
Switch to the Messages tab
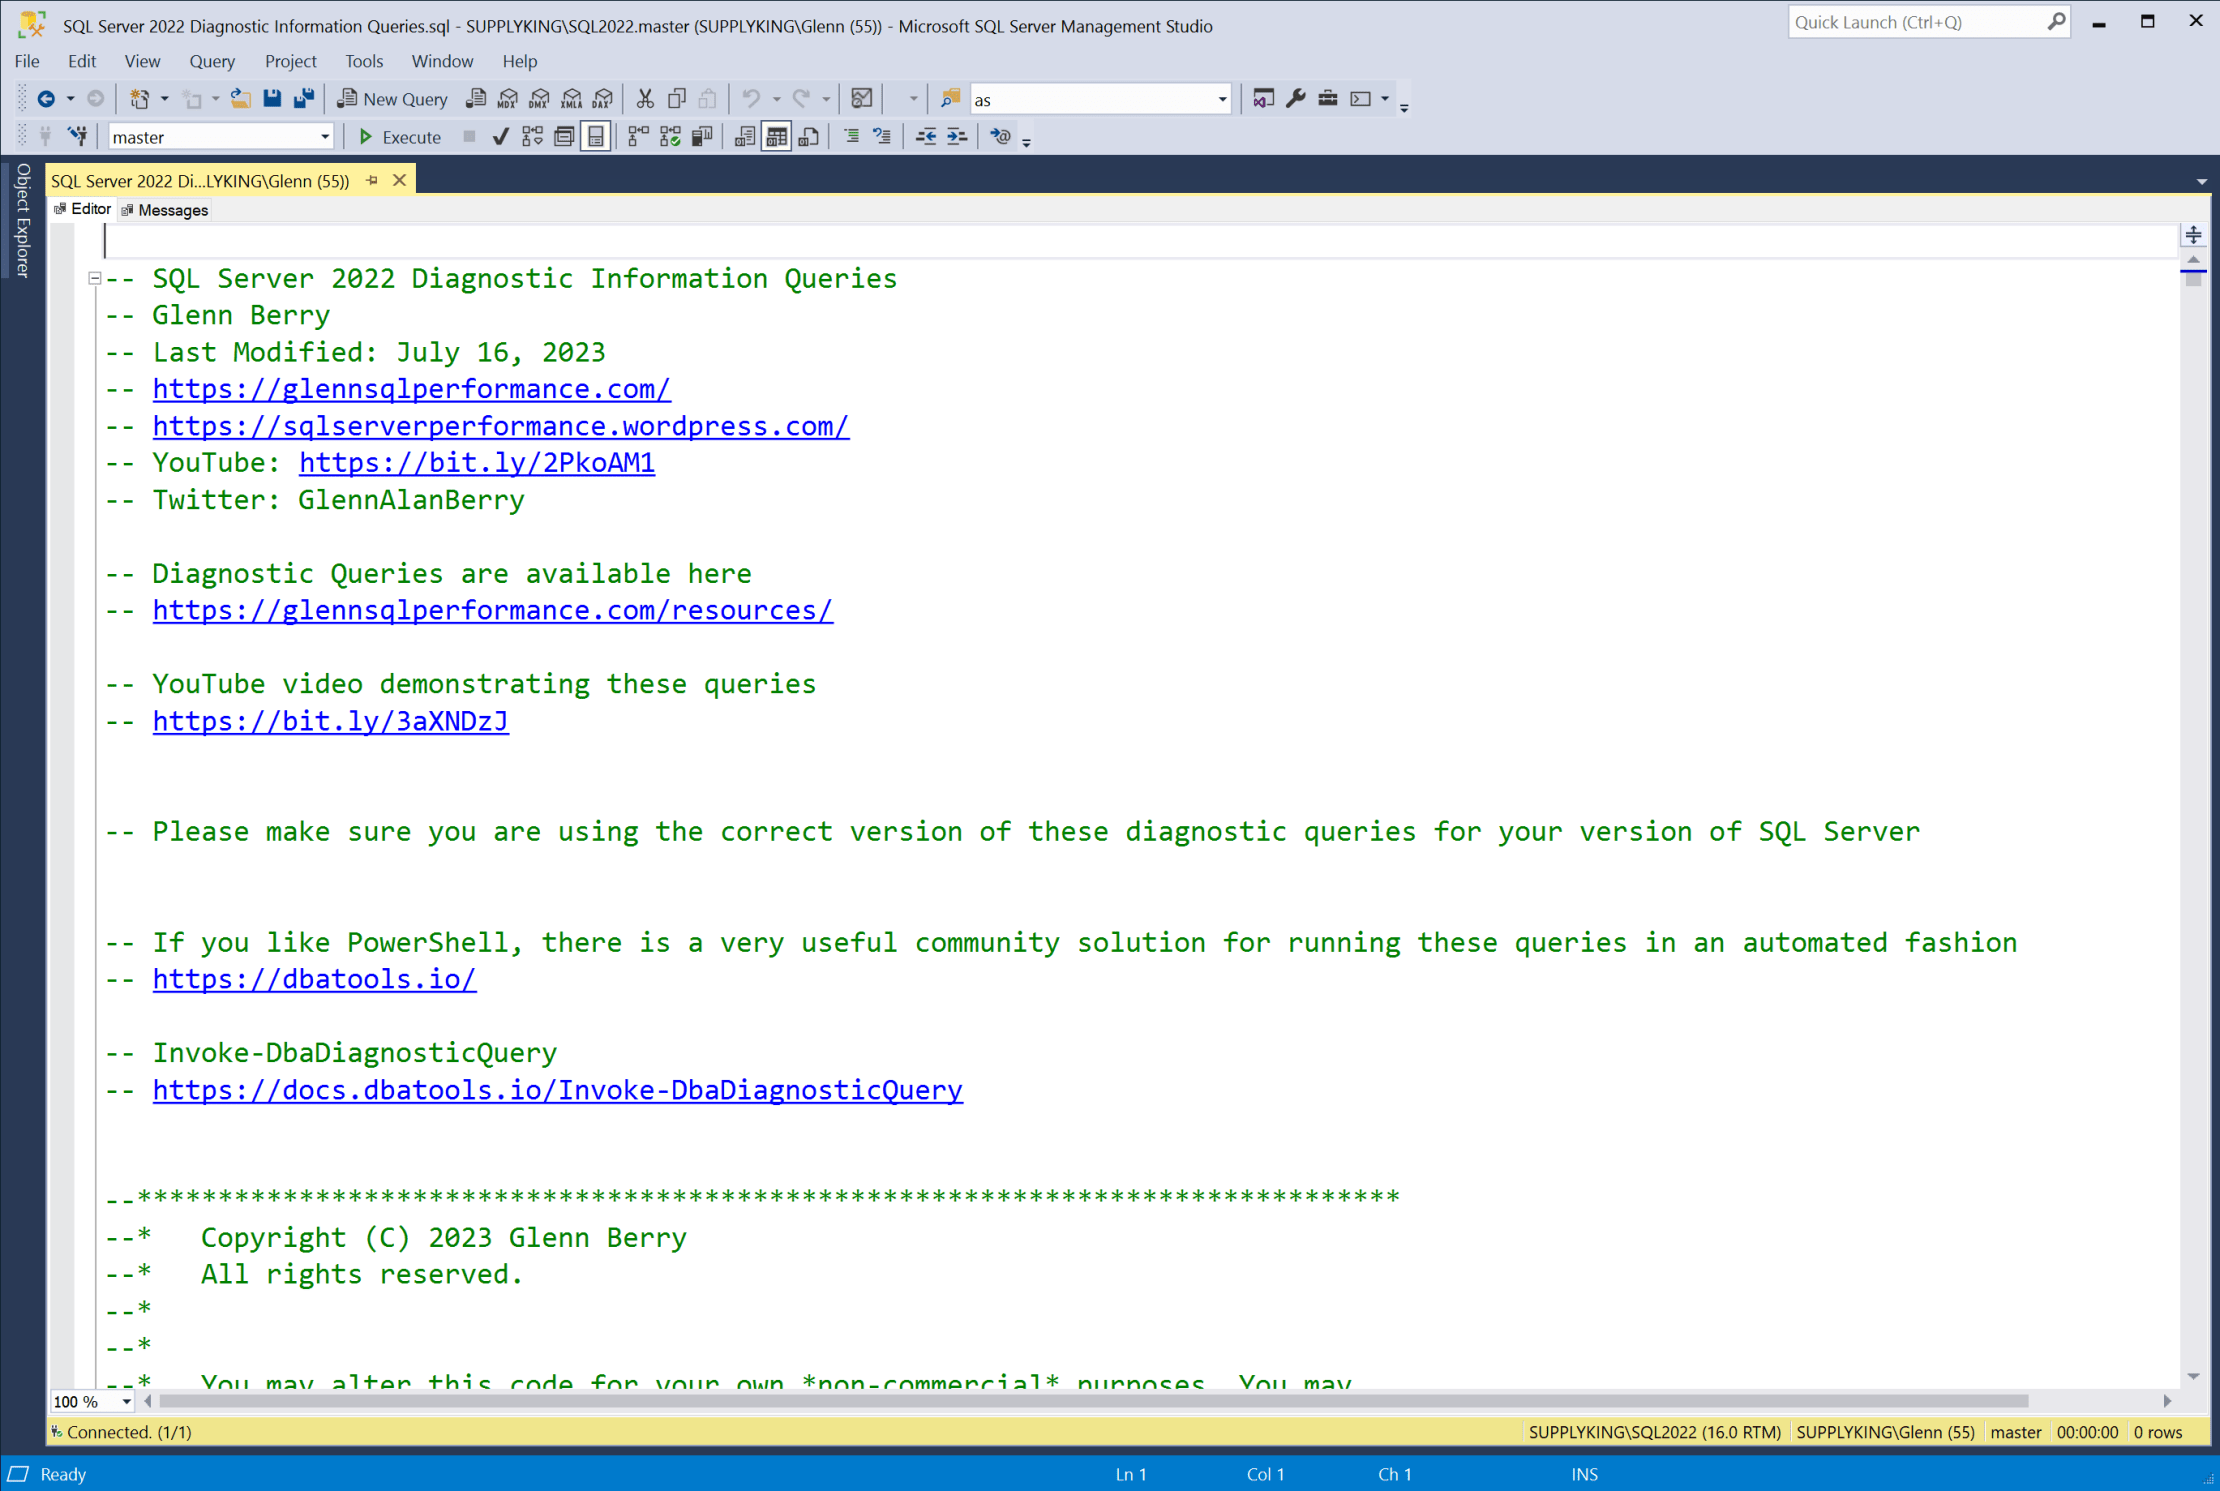pyautogui.click(x=172, y=210)
